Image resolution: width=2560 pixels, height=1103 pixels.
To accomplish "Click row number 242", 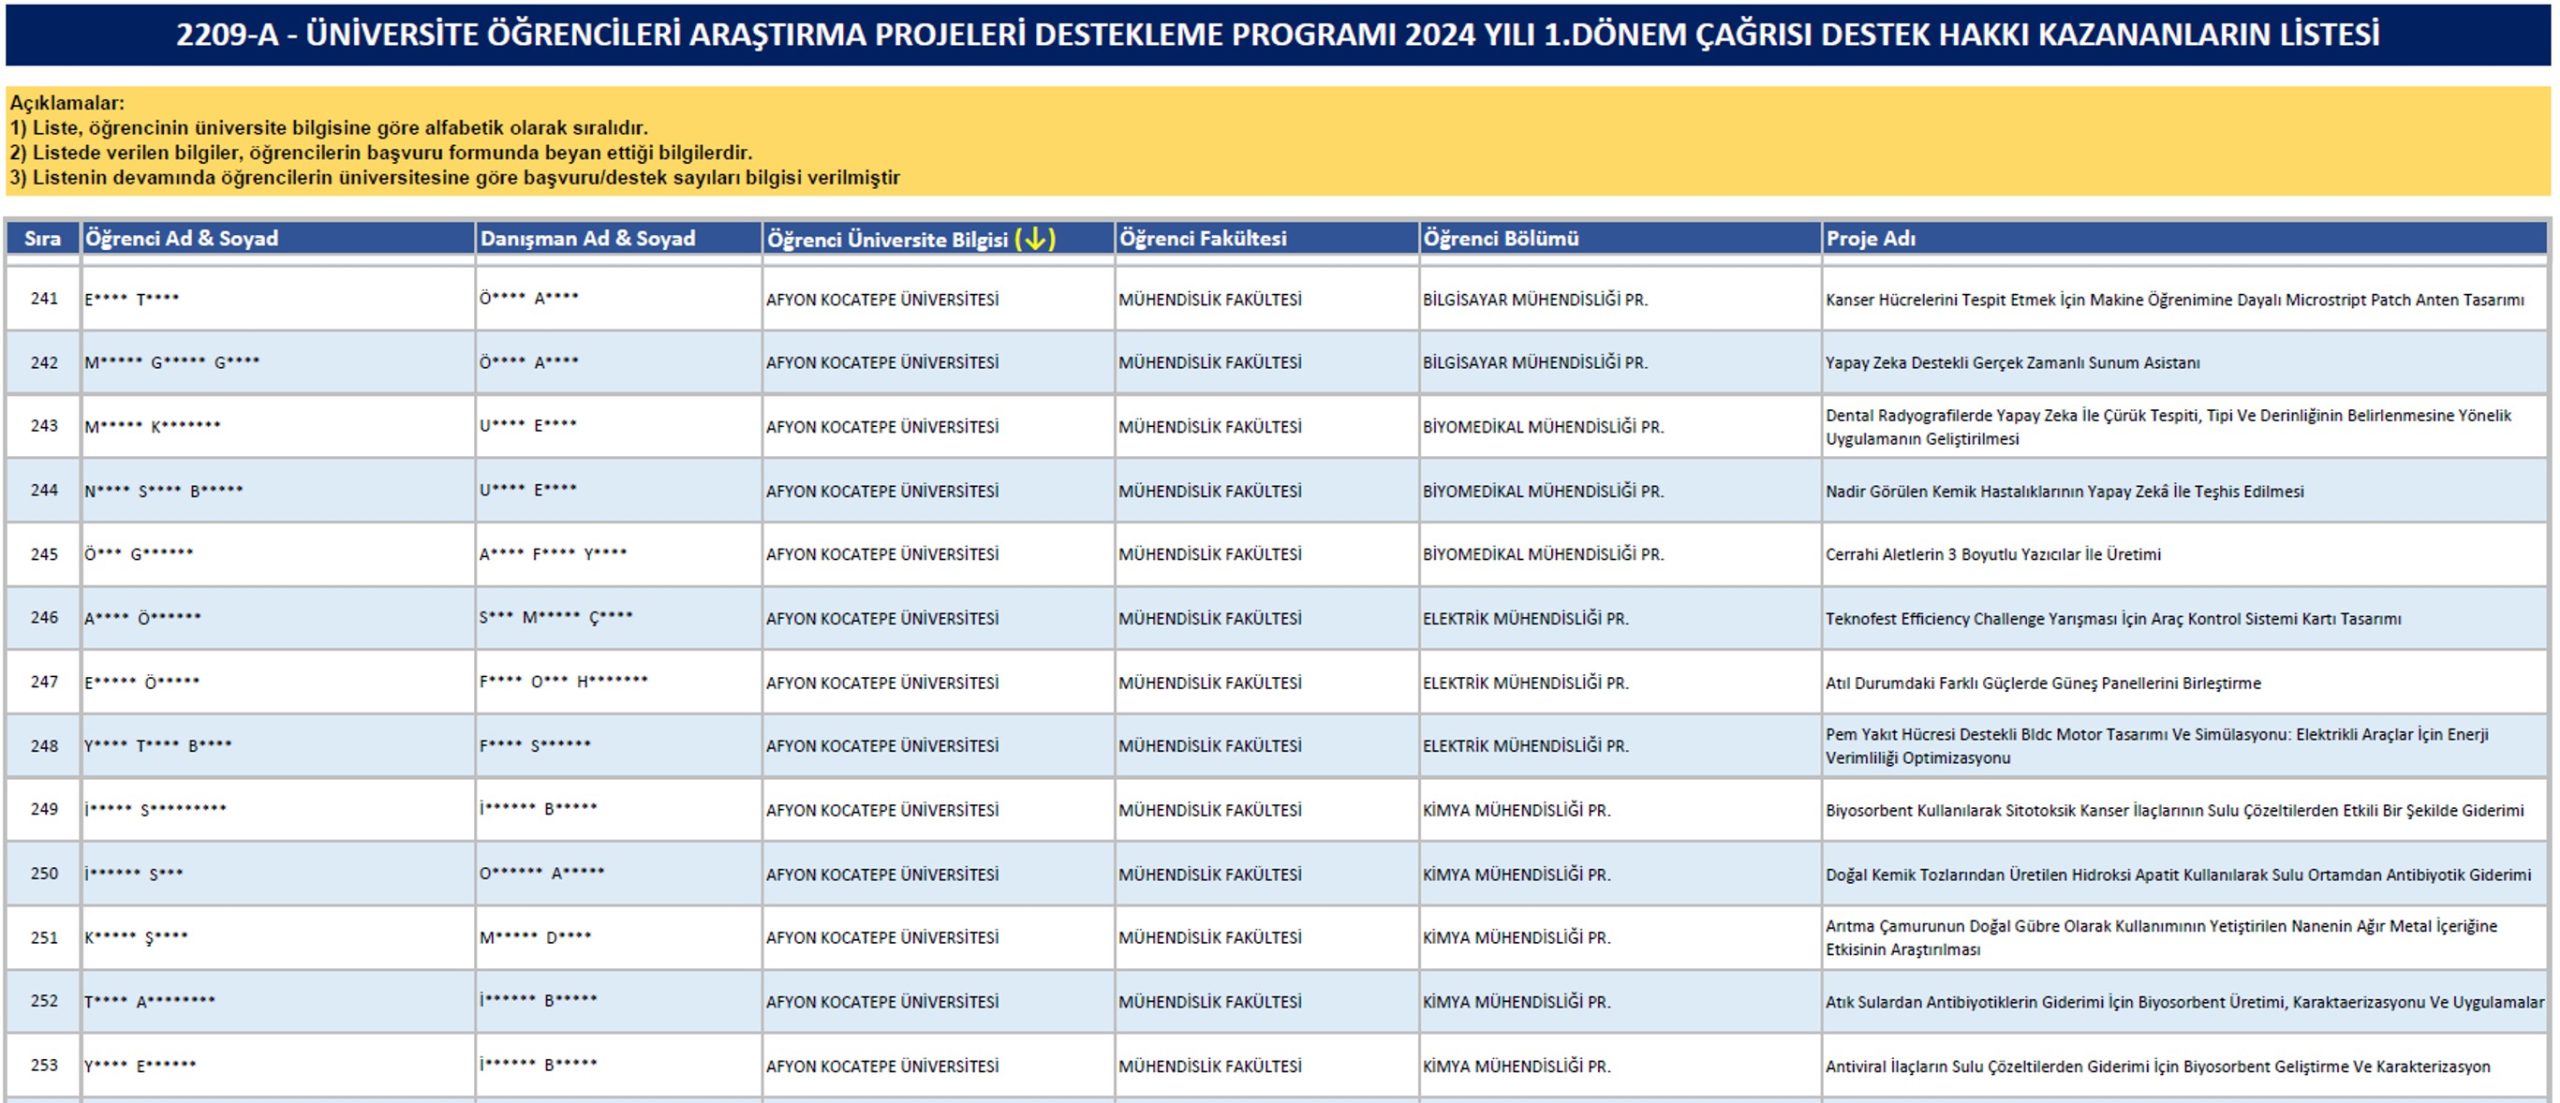I will tap(44, 362).
